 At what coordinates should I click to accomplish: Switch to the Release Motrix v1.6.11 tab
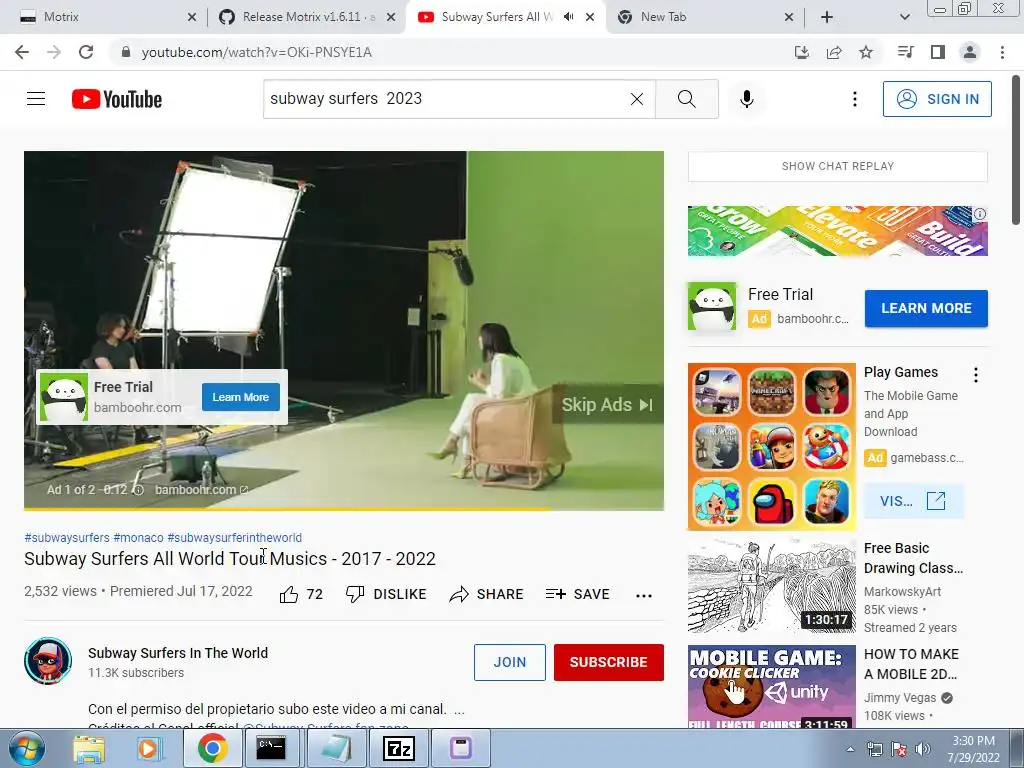coord(307,17)
